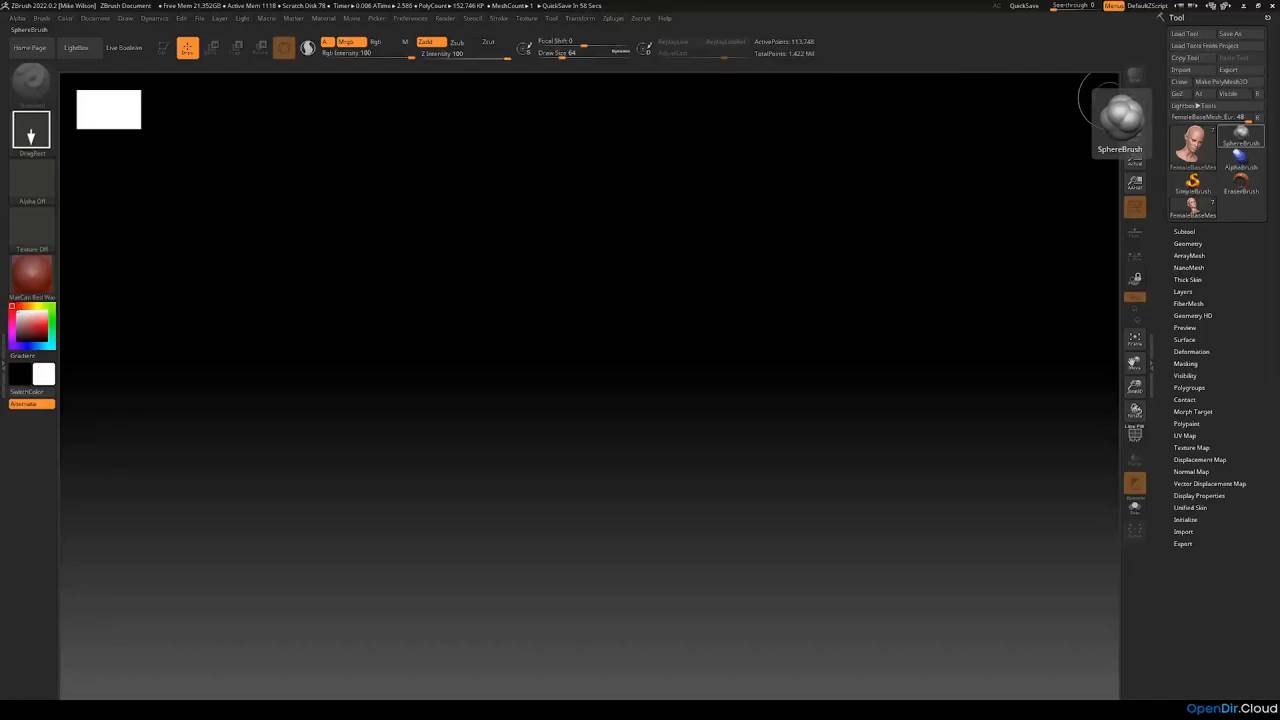This screenshot has height=720, width=1280.
Task: Select the Draw mode icon
Action: coord(187,48)
